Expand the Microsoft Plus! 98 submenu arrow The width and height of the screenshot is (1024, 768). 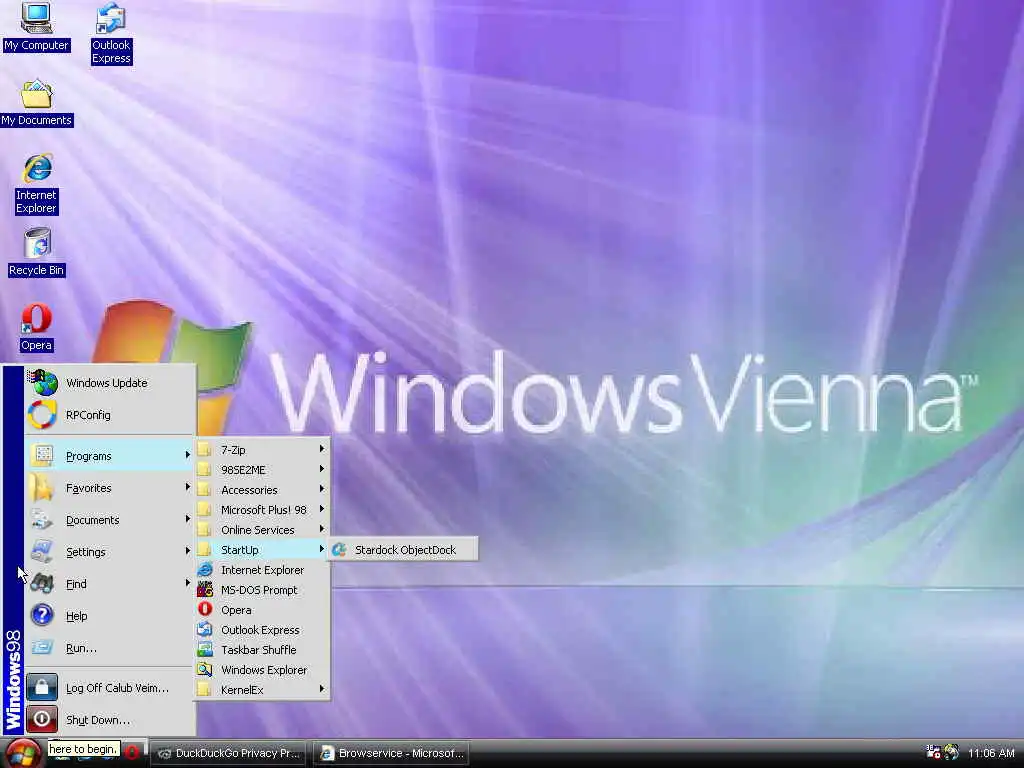321,509
